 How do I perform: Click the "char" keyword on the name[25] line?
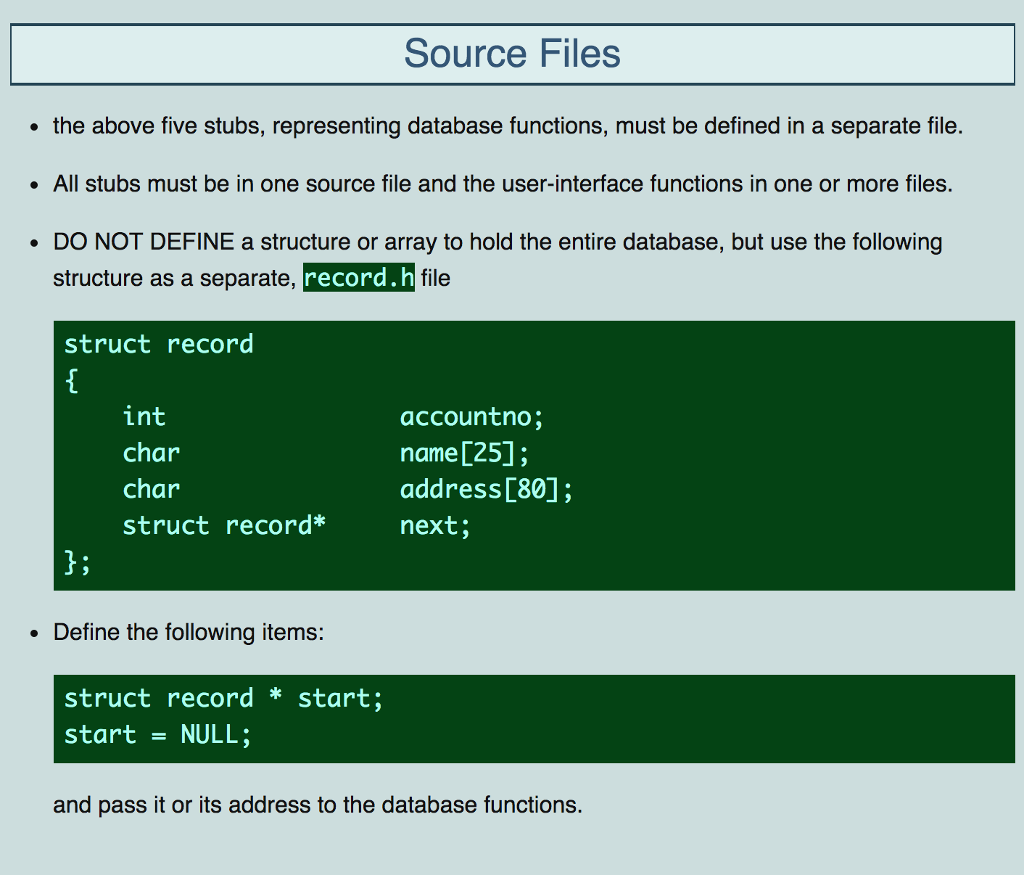(151, 453)
